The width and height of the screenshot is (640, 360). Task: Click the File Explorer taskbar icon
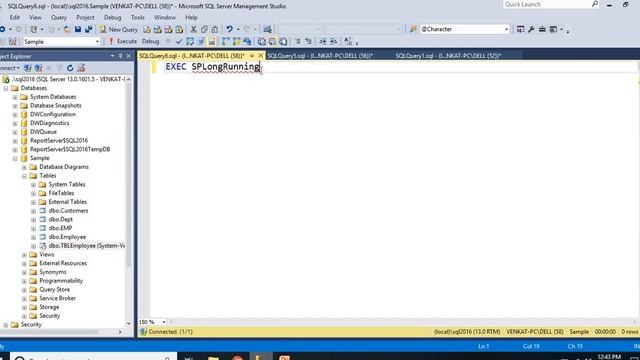[x=213, y=358]
